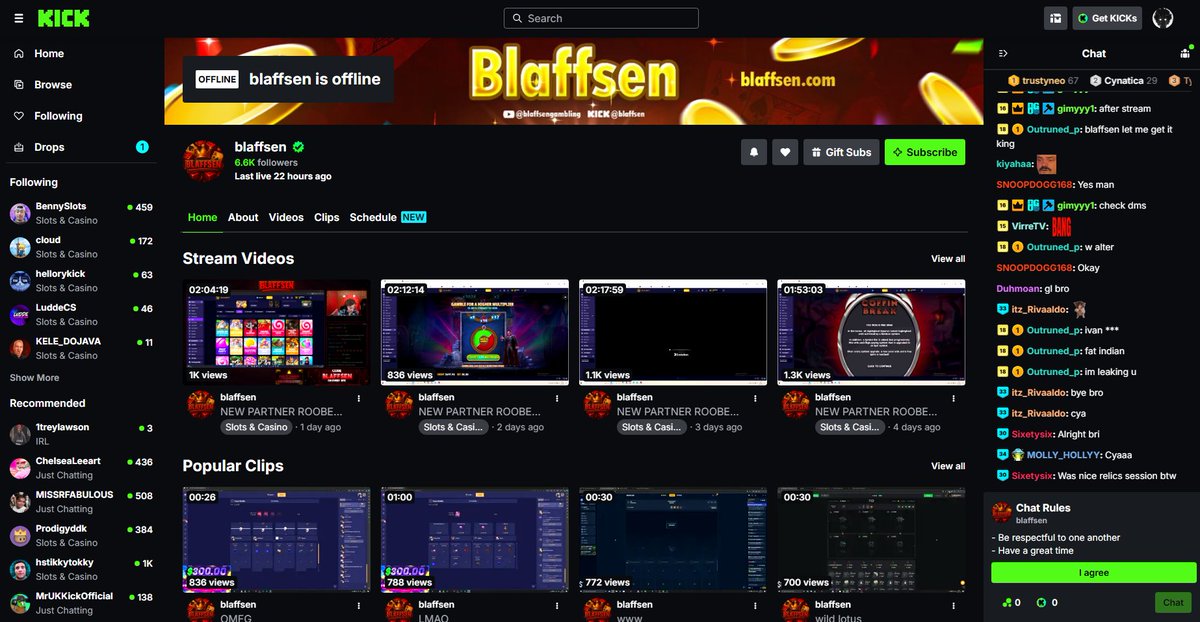Open BennySlots channel in Following list

(82, 213)
